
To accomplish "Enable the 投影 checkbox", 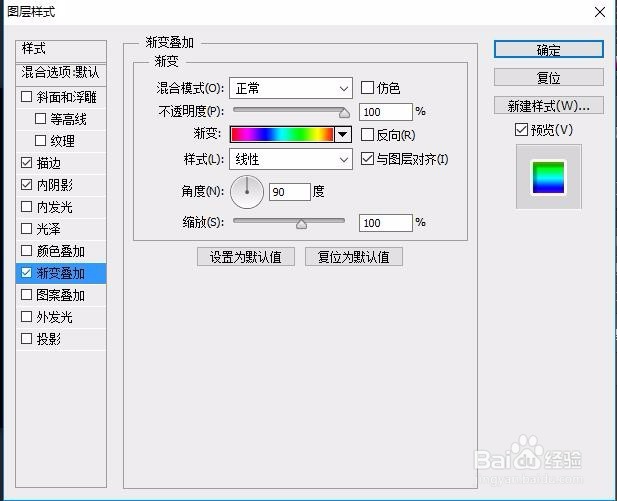I will pyautogui.click(x=26, y=338).
